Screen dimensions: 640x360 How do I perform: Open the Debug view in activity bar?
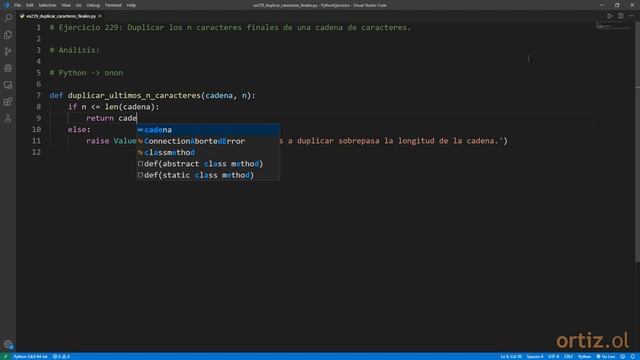(8, 68)
